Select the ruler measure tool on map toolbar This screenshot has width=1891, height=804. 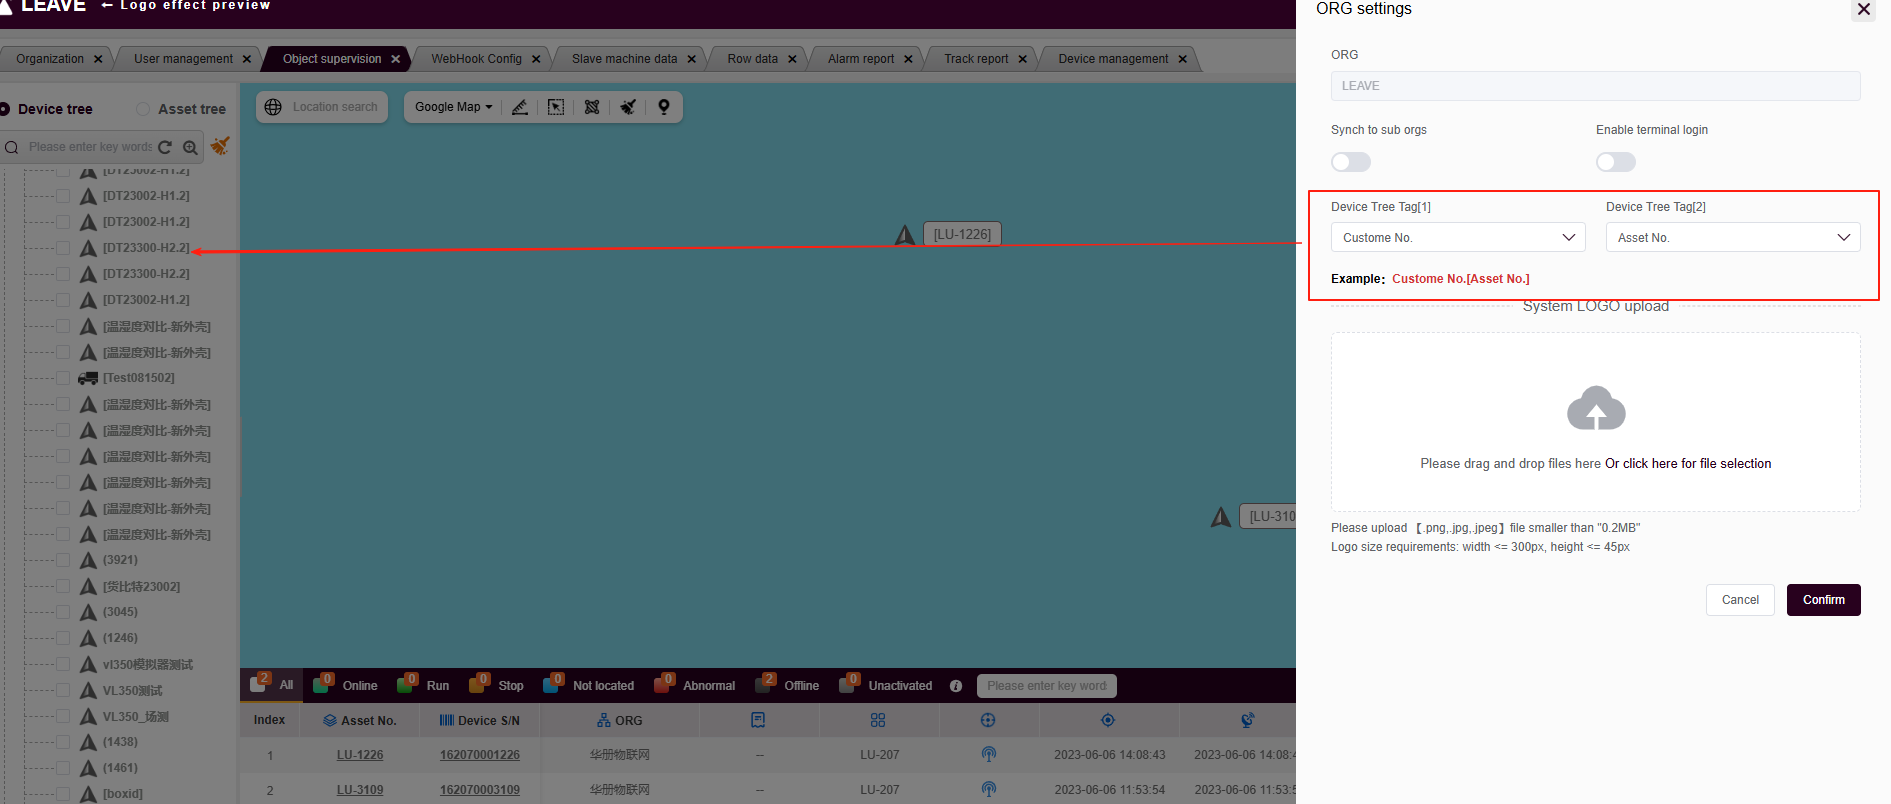tap(520, 107)
